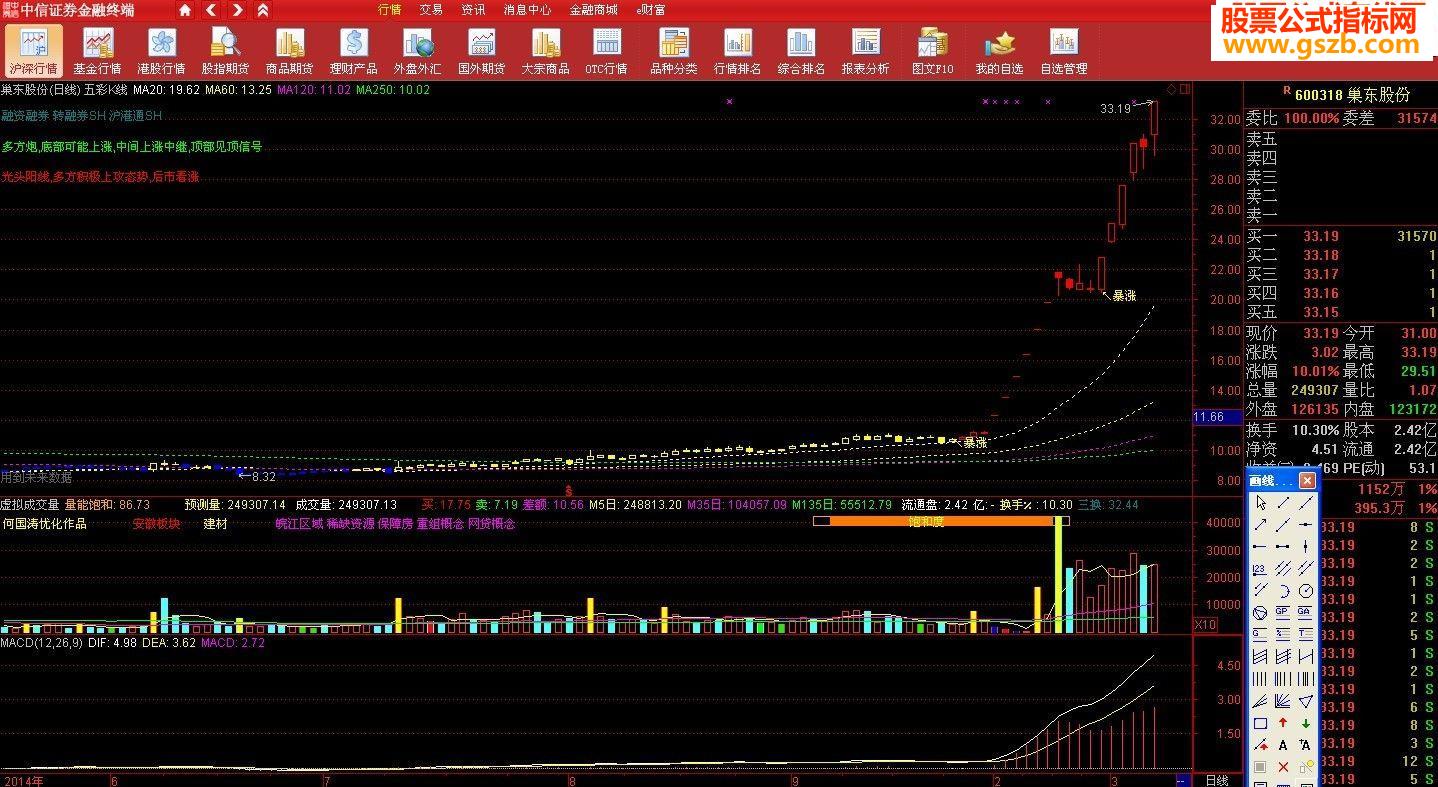Click the square icon above the chart
1438x787 pixels.
(1185, 89)
